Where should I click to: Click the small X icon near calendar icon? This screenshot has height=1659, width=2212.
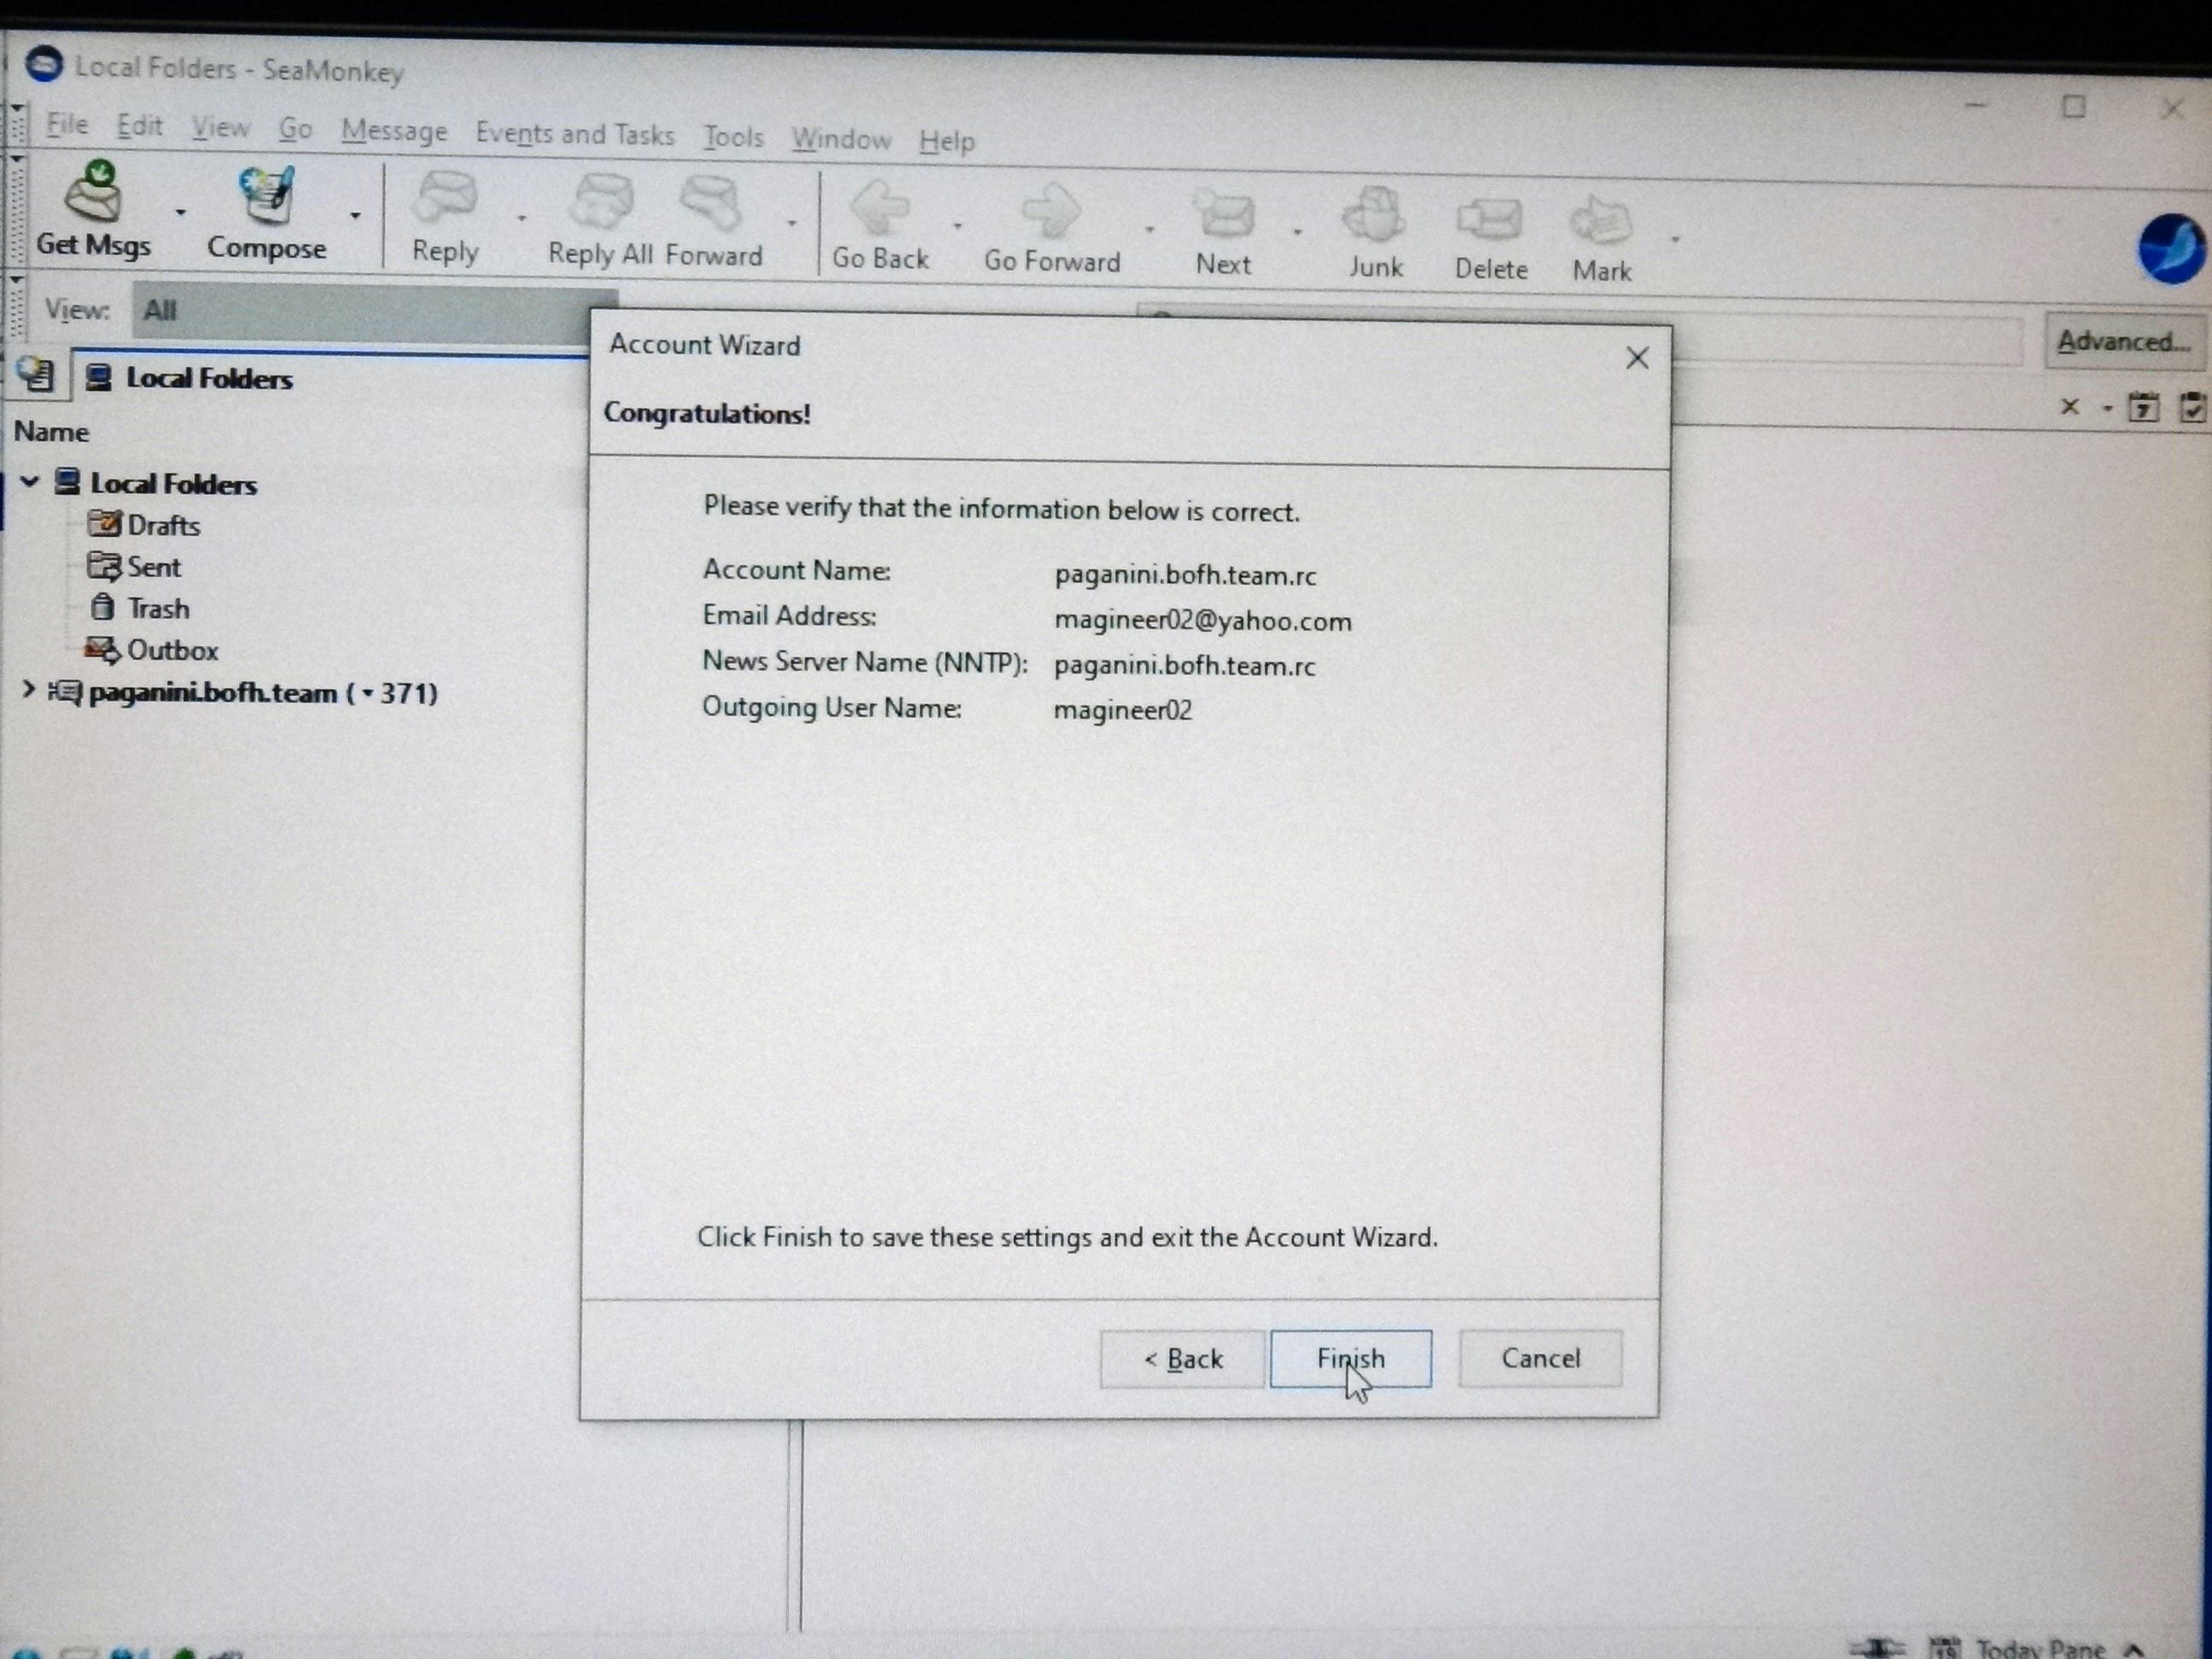pos(2070,406)
